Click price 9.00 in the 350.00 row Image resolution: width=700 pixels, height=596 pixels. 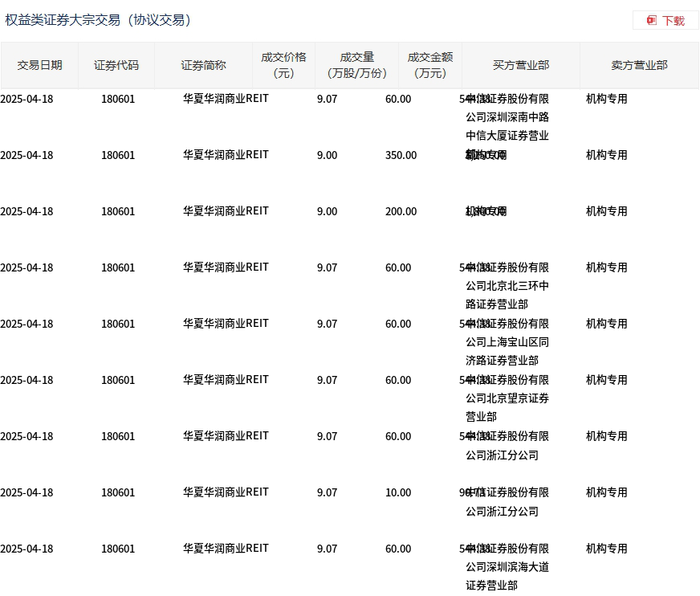327,155
